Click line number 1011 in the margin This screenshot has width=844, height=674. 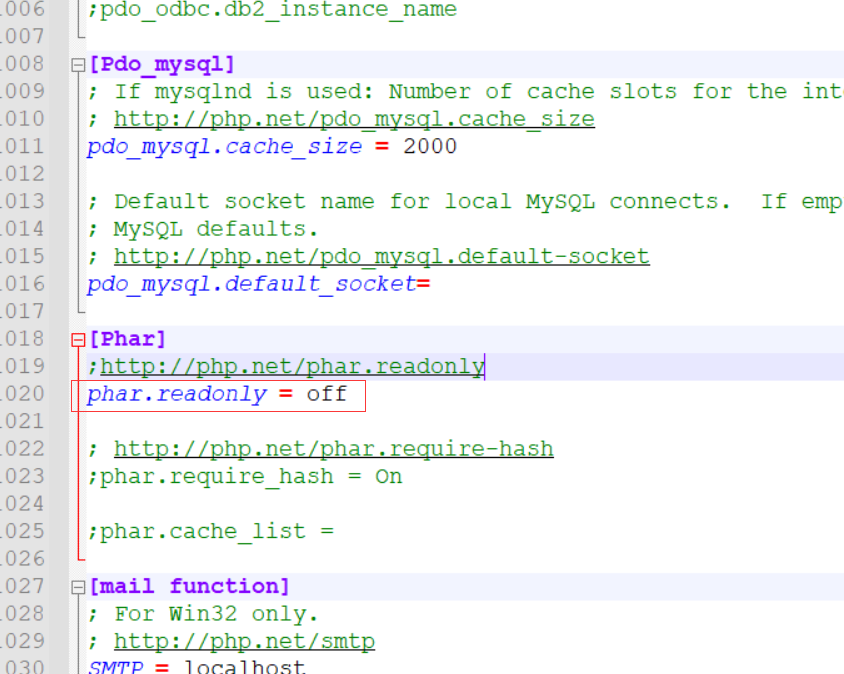(23, 146)
